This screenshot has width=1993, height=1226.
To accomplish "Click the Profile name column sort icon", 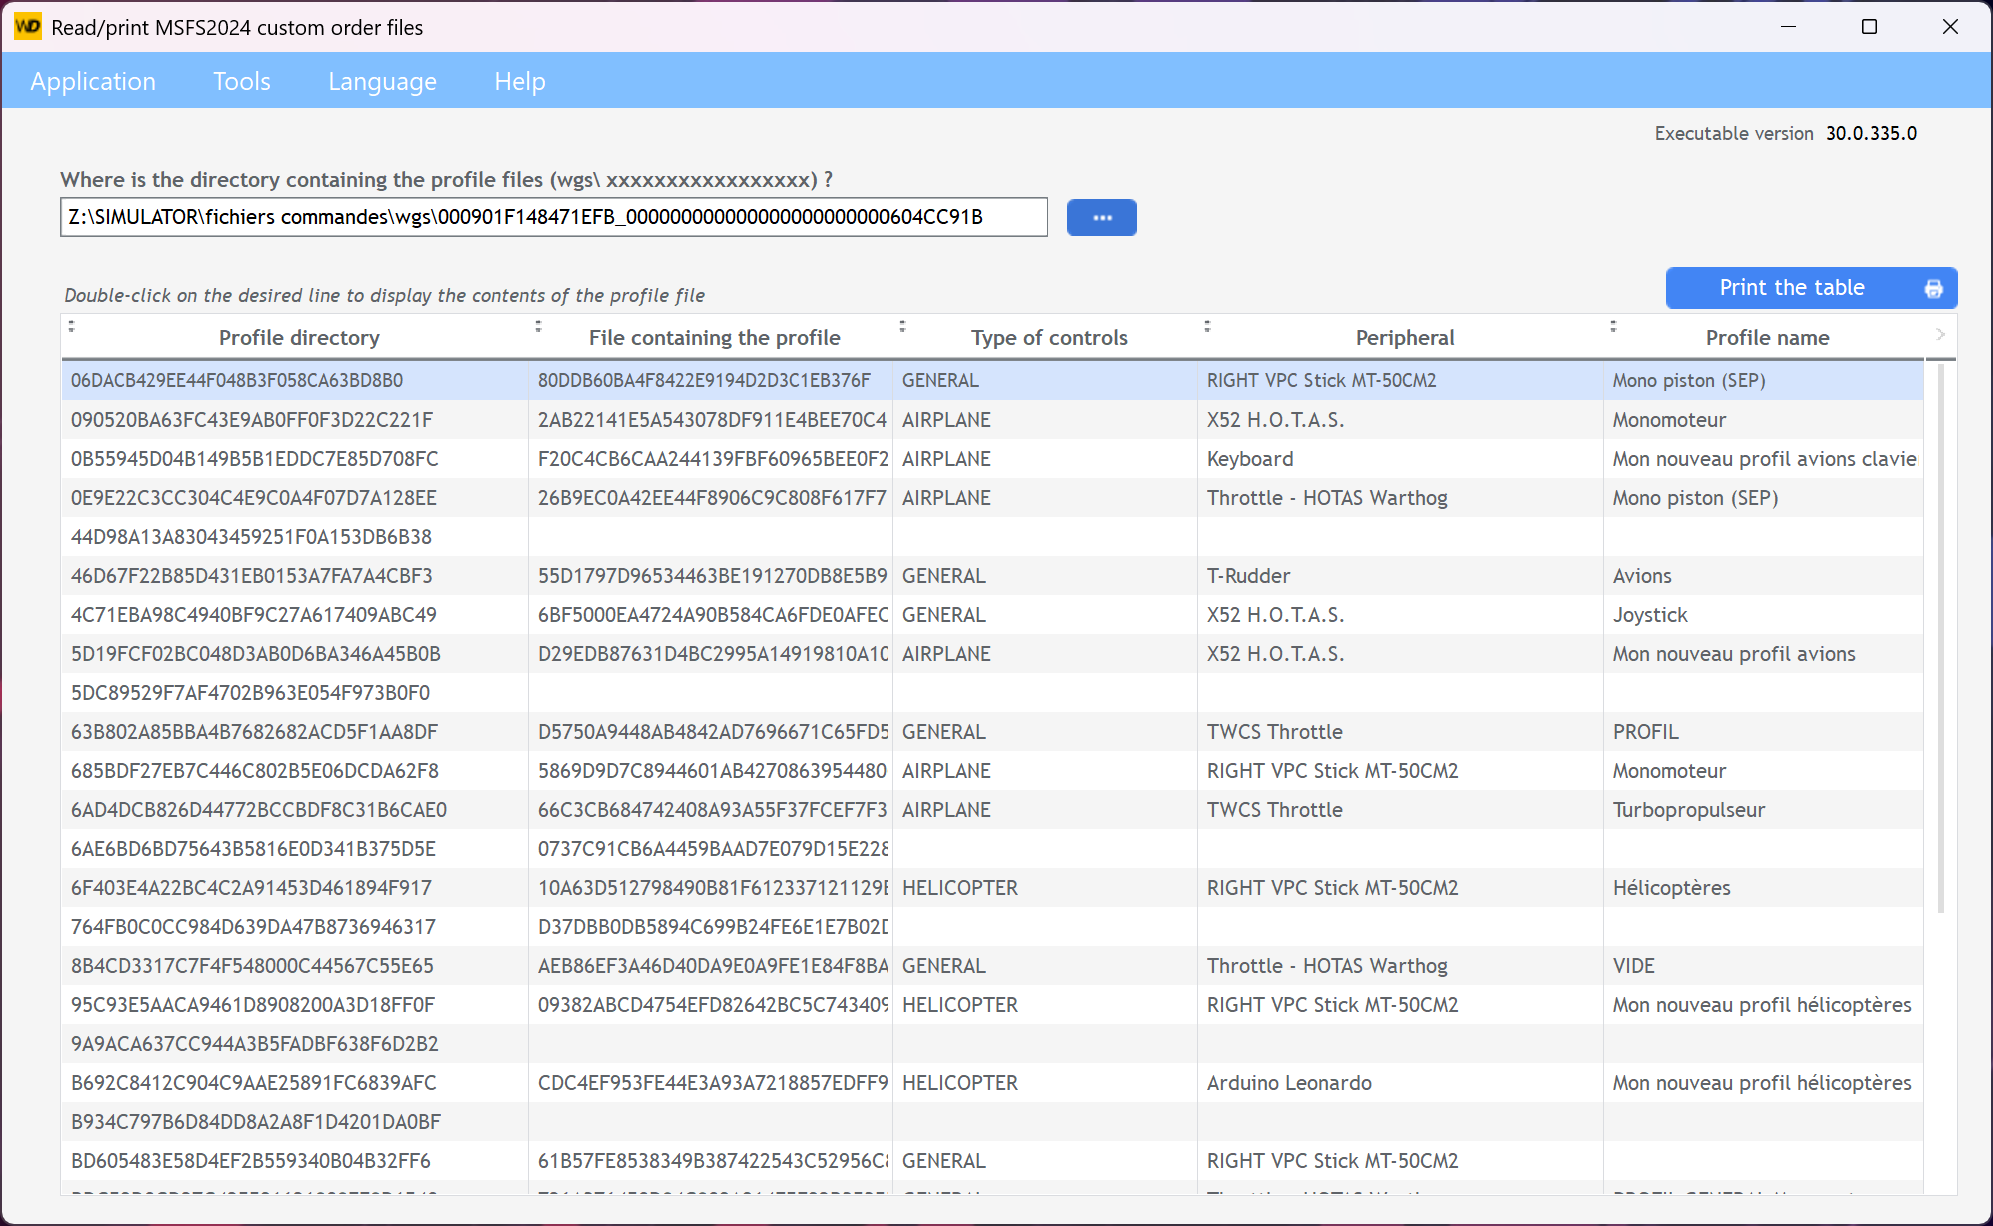I will pos(1613,326).
